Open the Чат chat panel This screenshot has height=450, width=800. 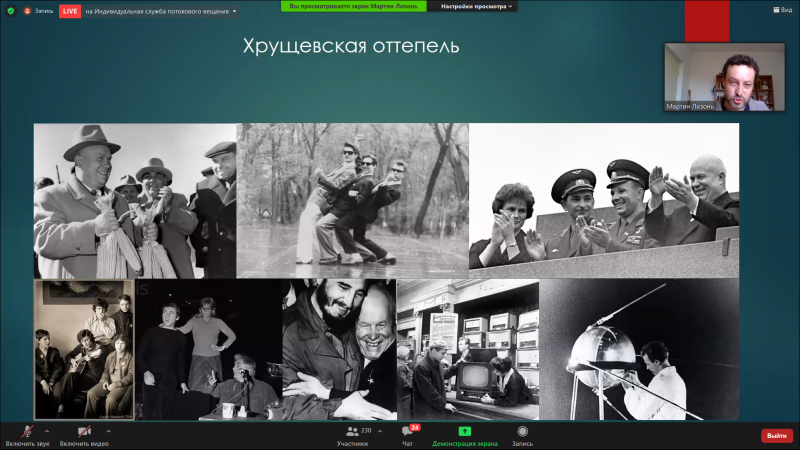(407, 435)
